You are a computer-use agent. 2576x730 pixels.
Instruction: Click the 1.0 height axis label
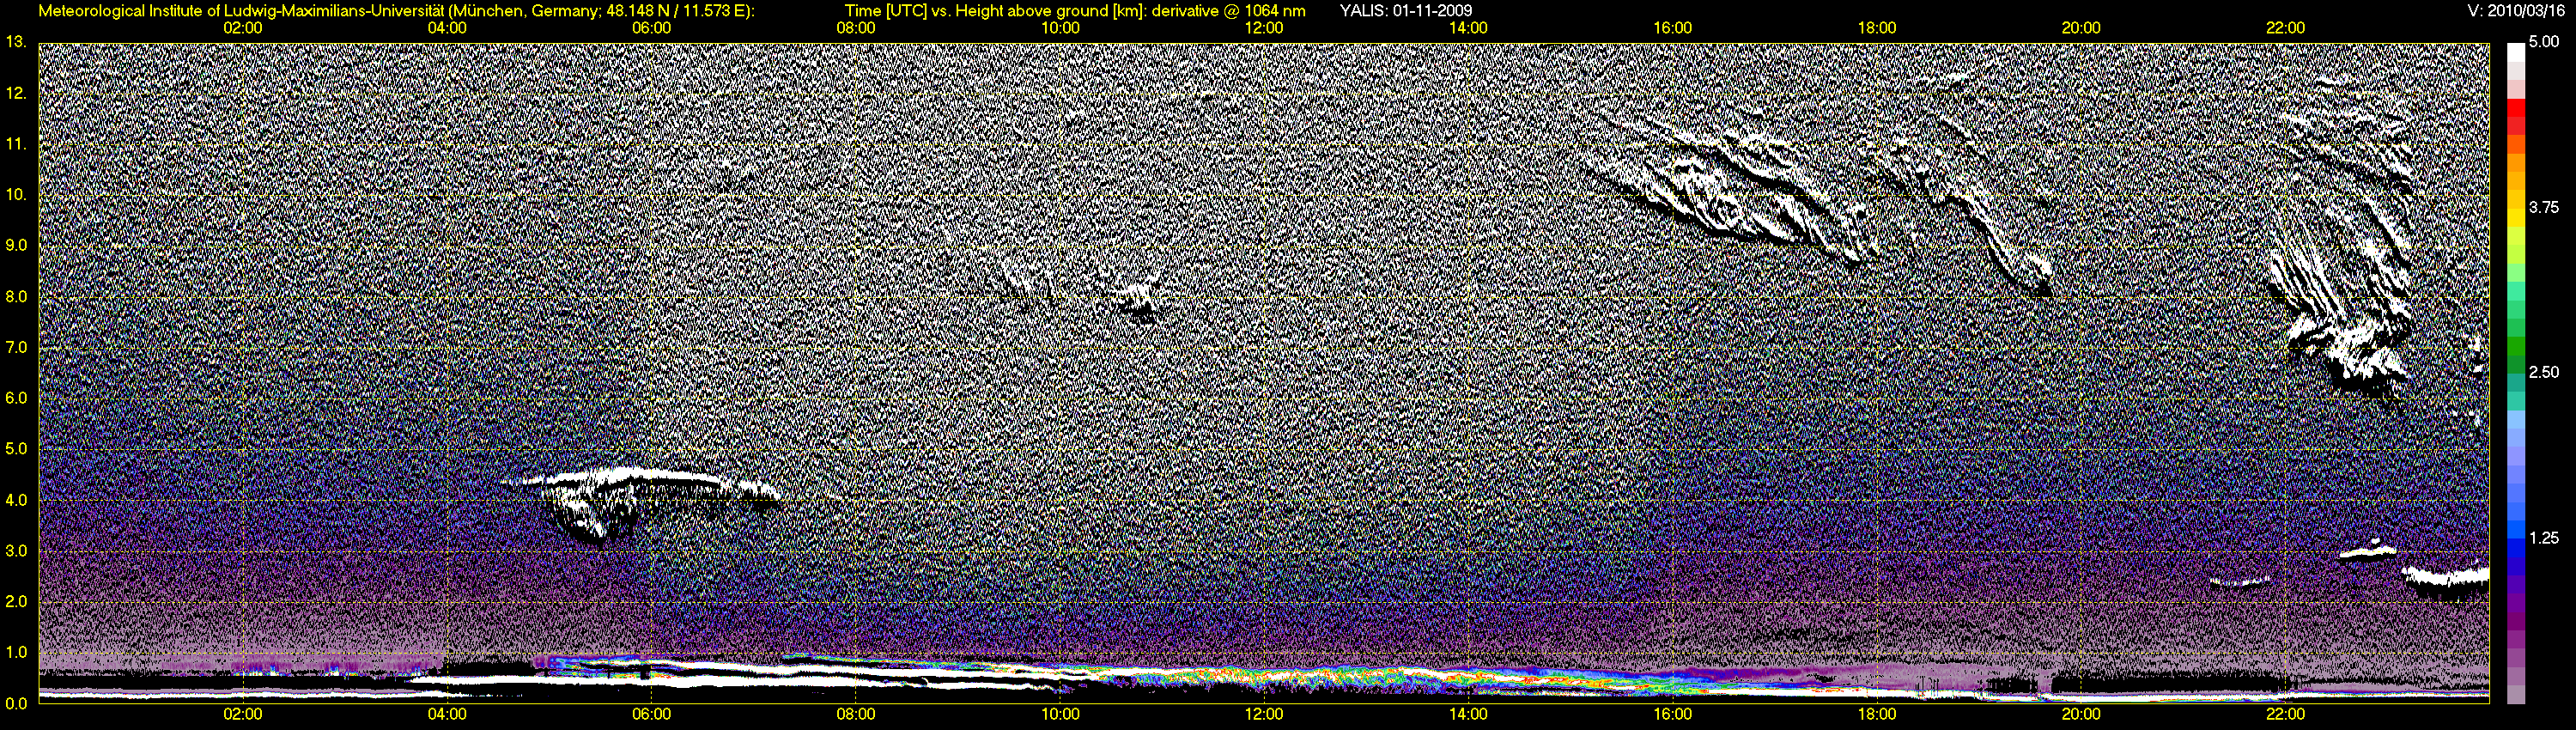(x=16, y=652)
